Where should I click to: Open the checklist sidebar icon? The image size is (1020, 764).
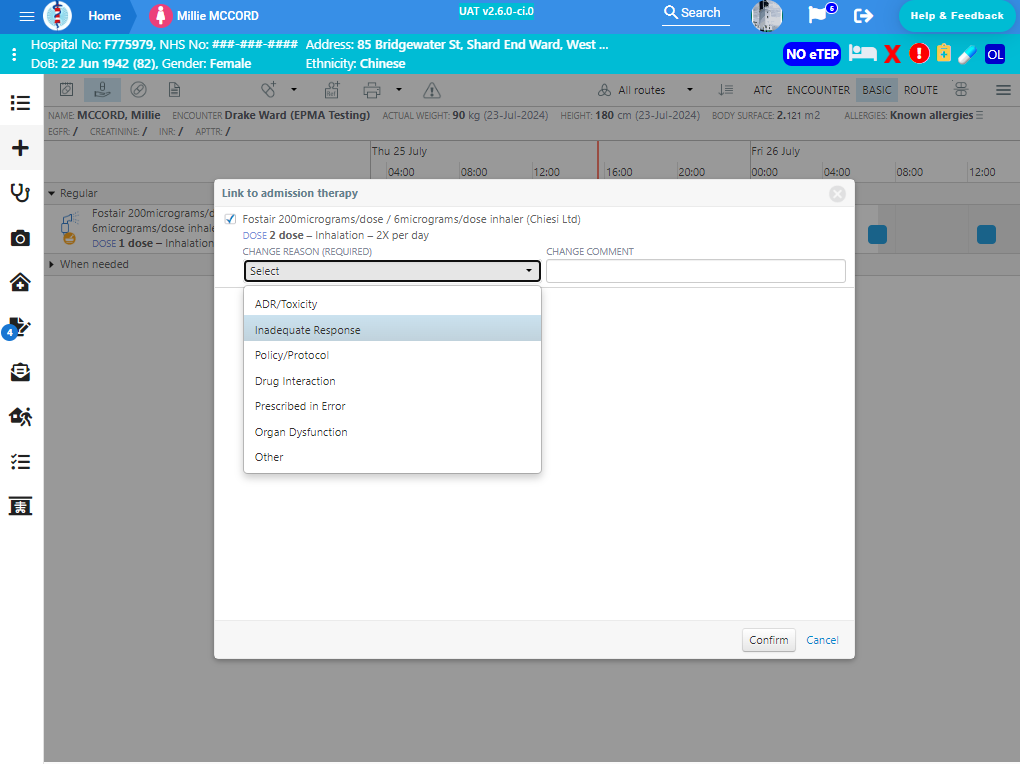(20, 462)
